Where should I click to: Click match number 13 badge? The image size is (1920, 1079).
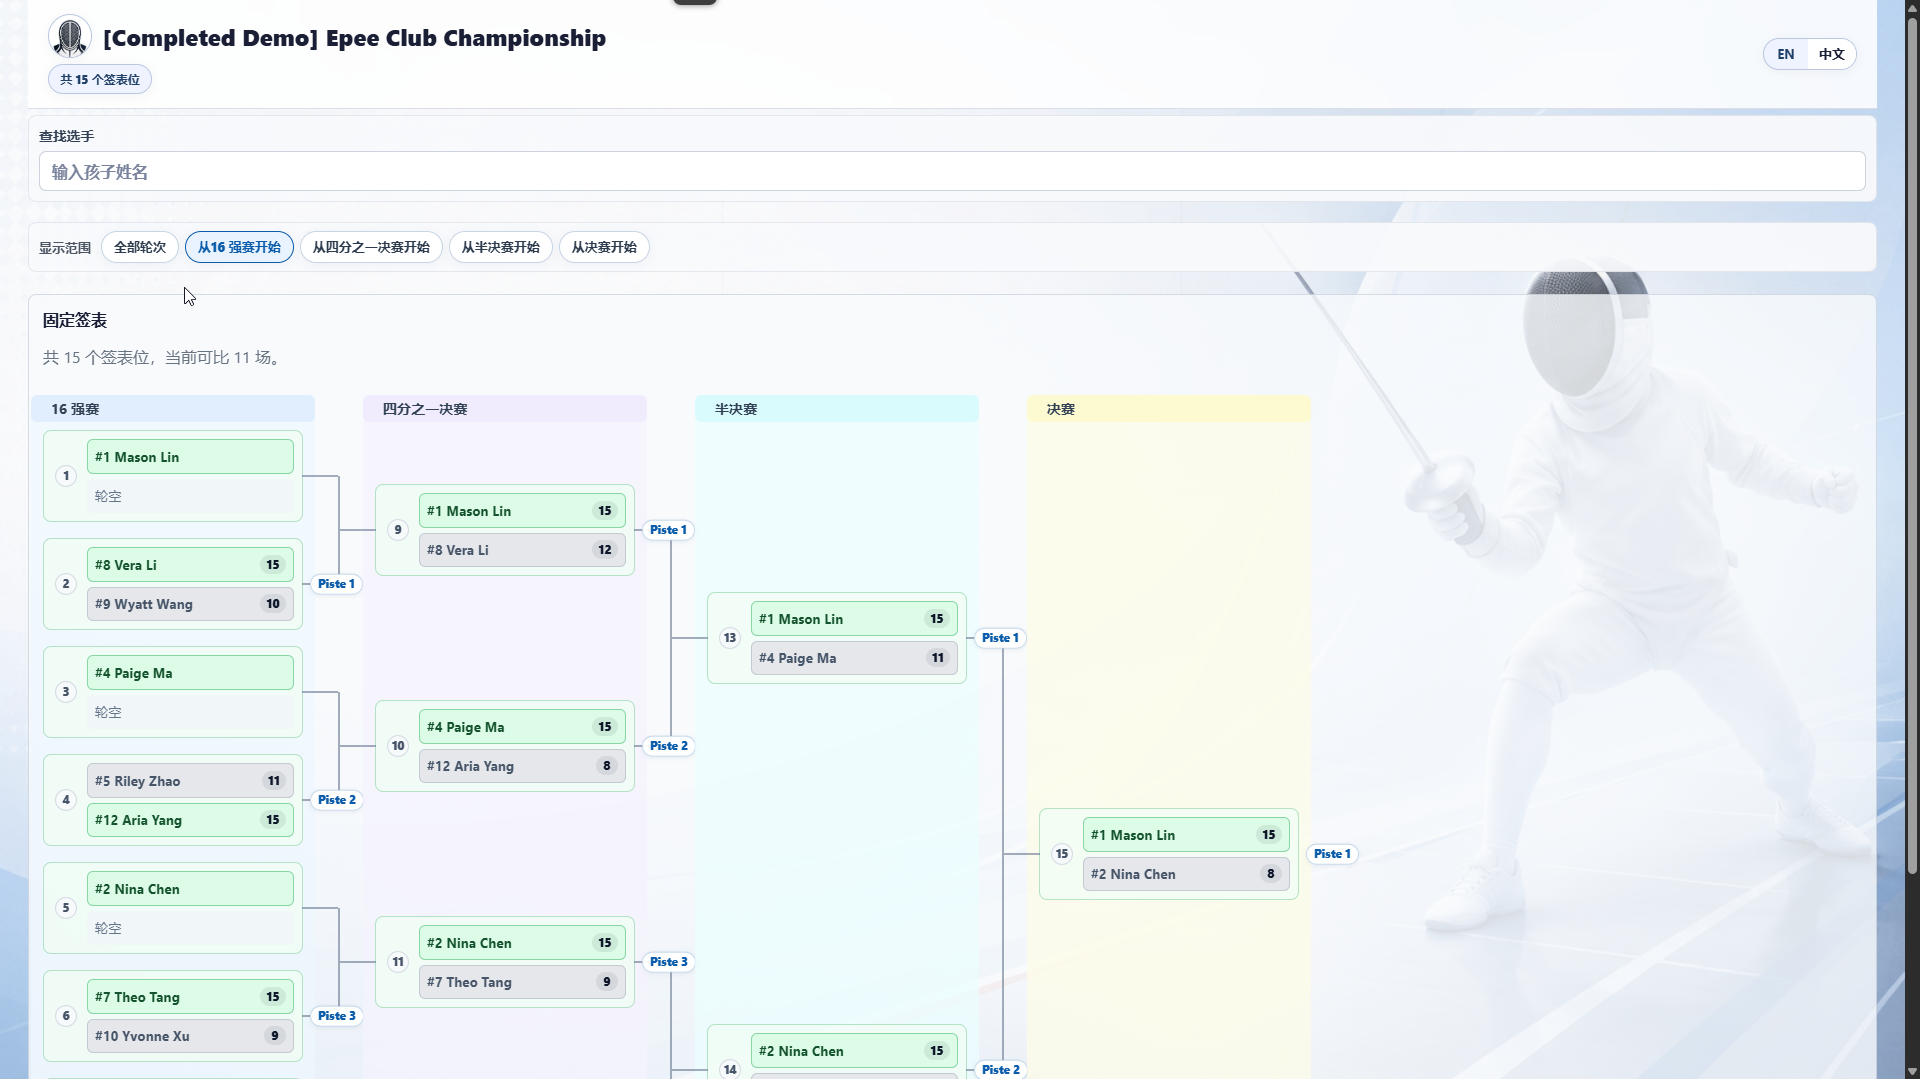pos(730,638)
